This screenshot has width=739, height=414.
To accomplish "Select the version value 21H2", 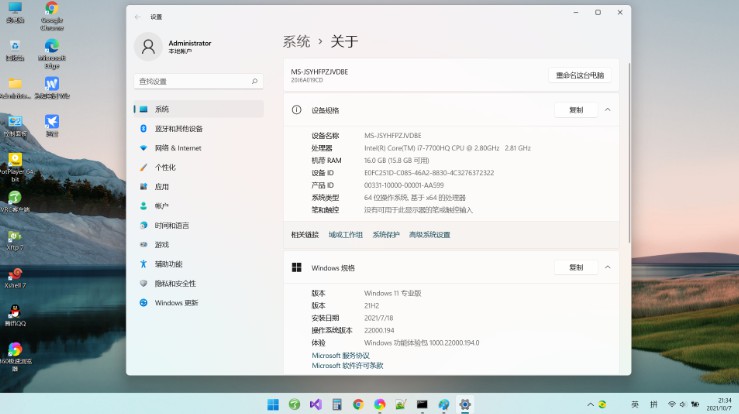I will point(371,305).
